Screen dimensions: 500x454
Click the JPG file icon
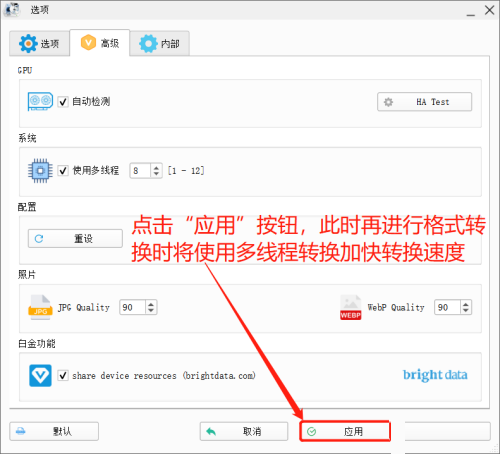[x=40, y=307]
